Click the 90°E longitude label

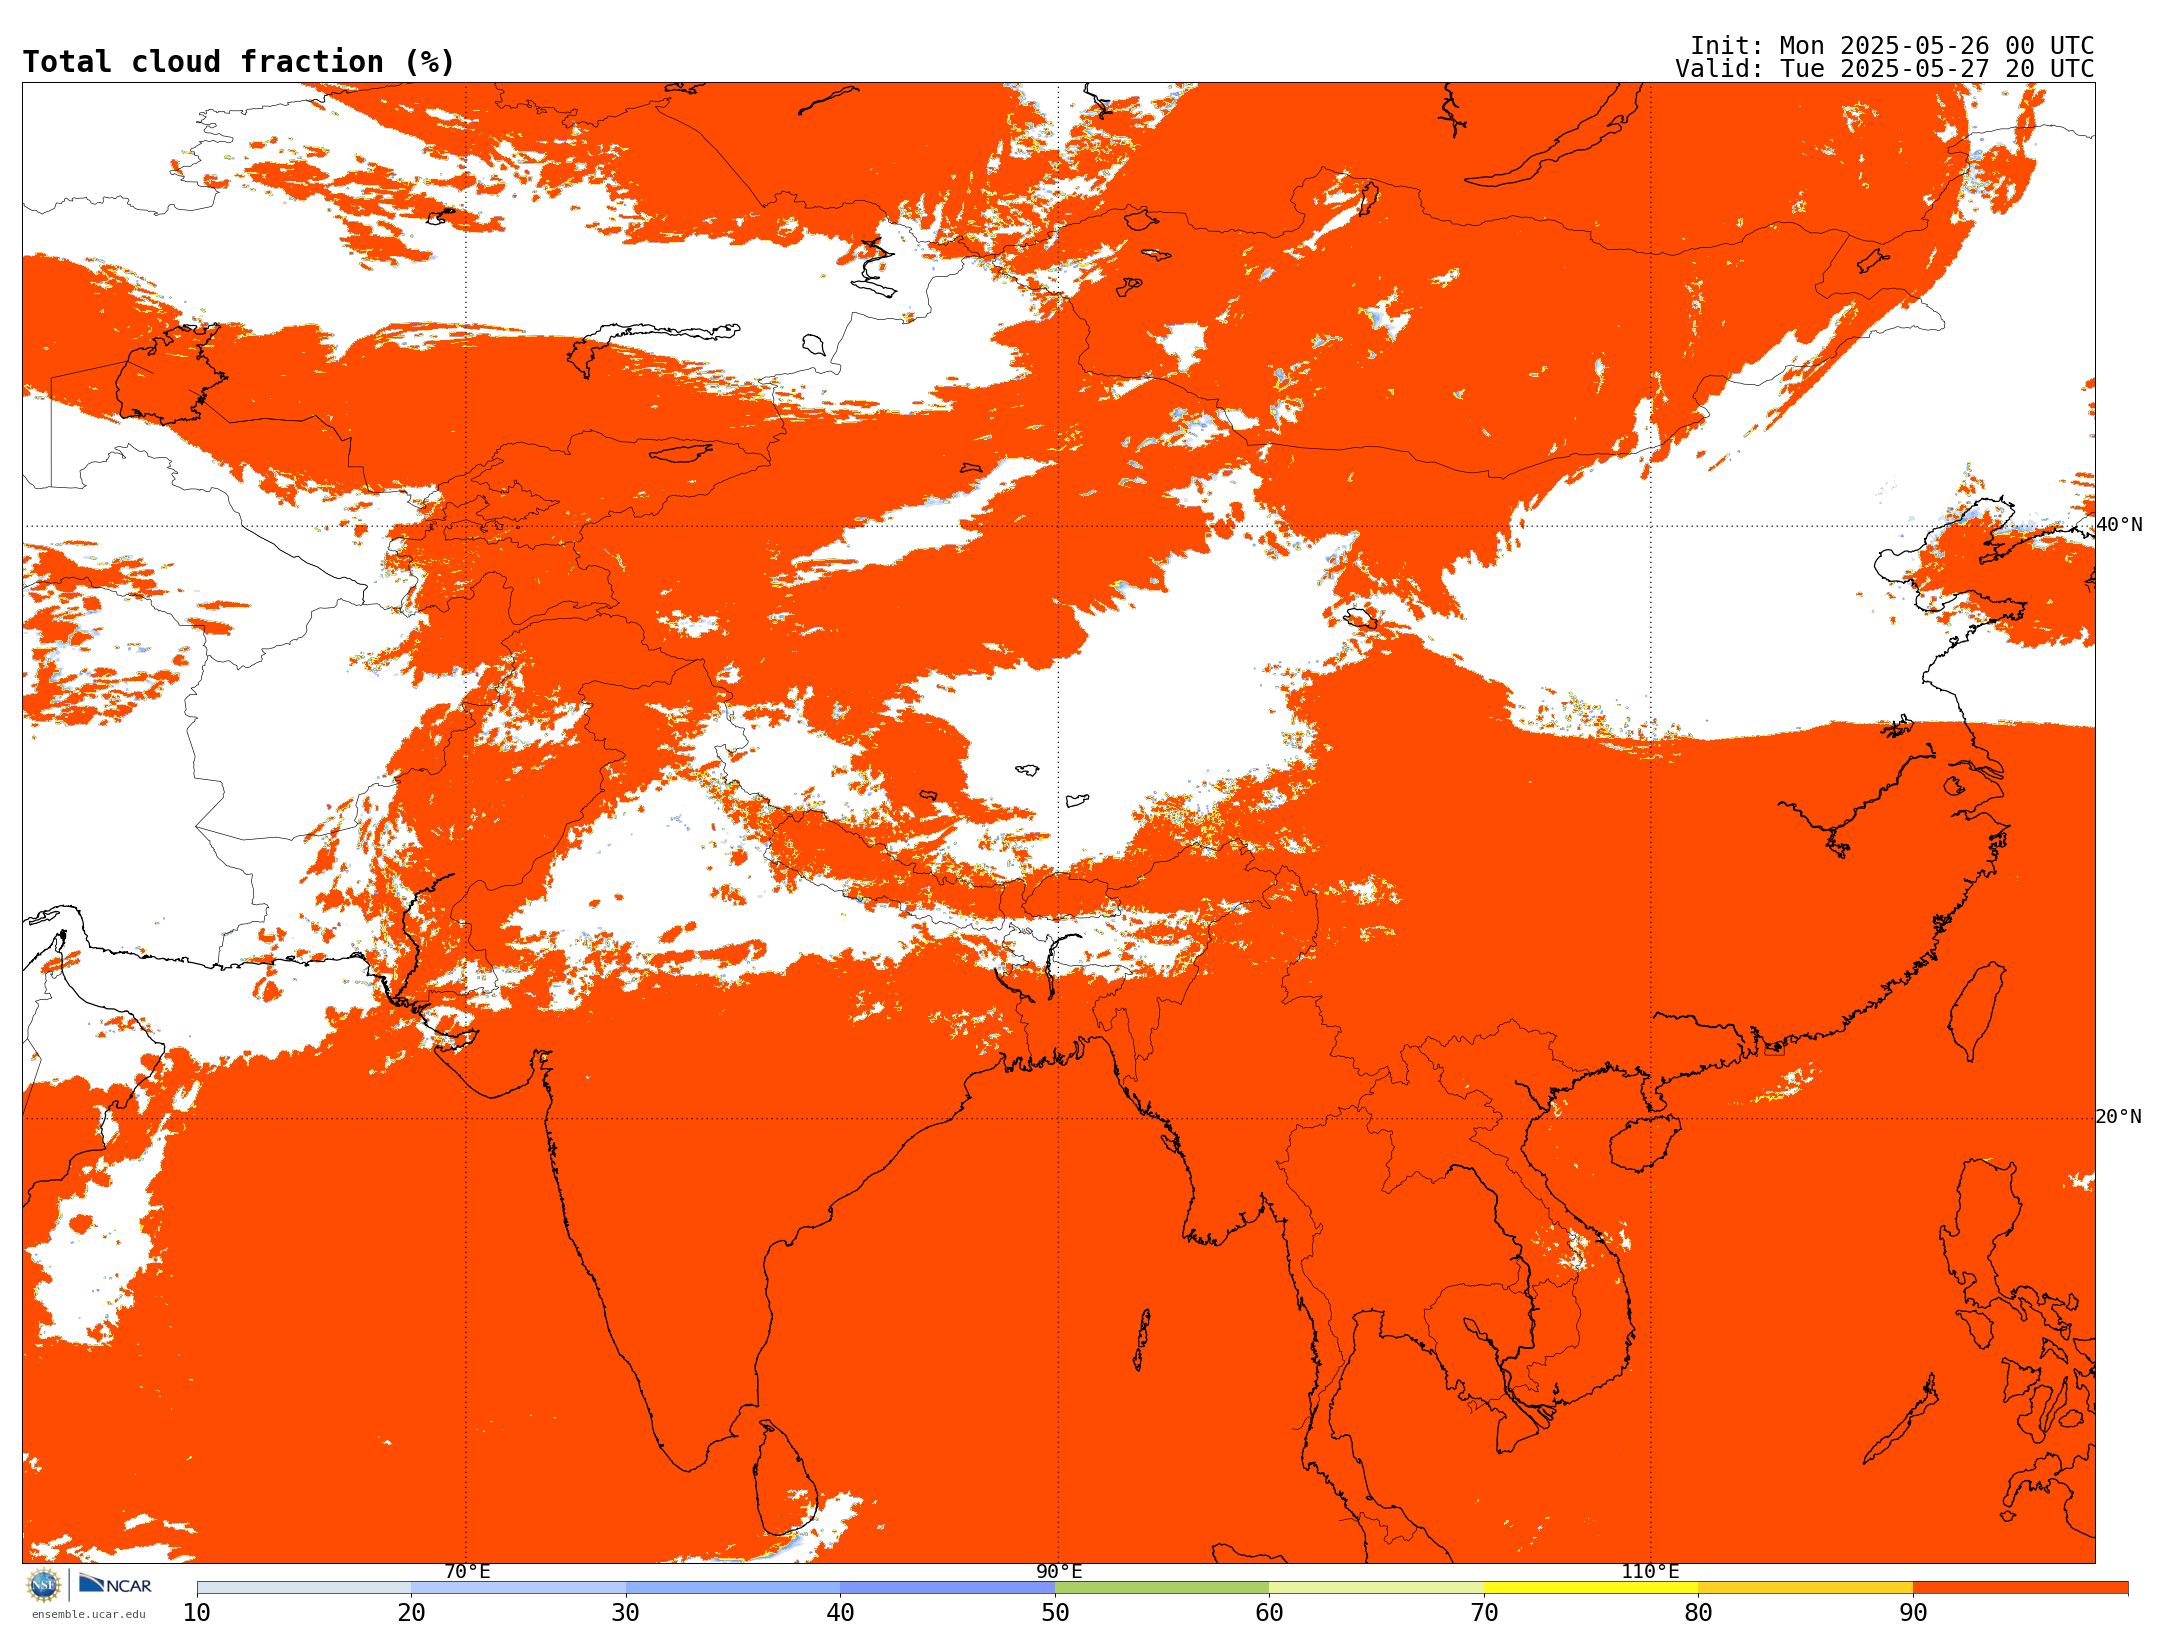[x=1059, y=1572]
